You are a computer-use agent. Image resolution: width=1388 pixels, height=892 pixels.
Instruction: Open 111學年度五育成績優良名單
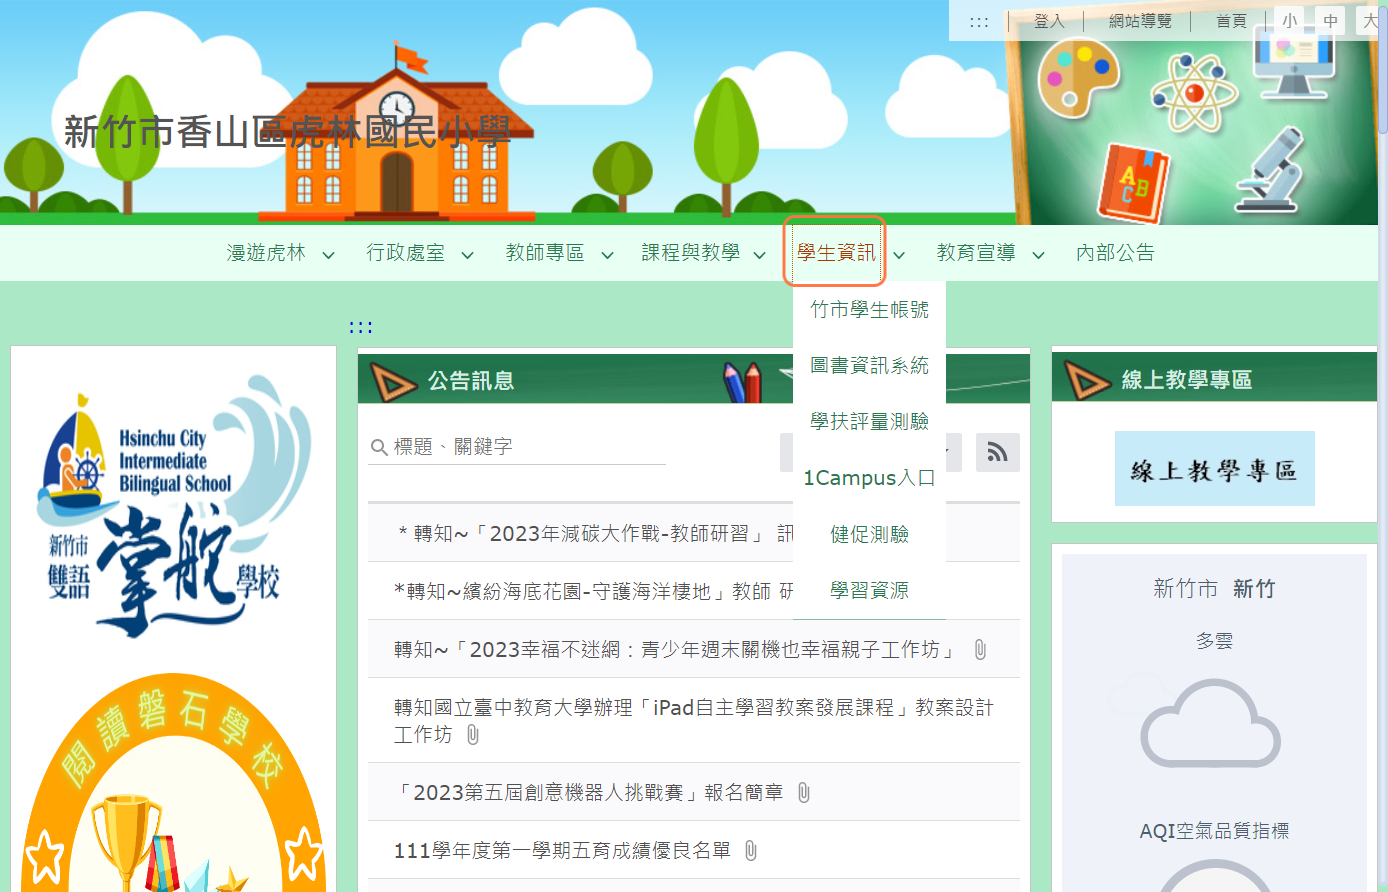coord(562,851)
